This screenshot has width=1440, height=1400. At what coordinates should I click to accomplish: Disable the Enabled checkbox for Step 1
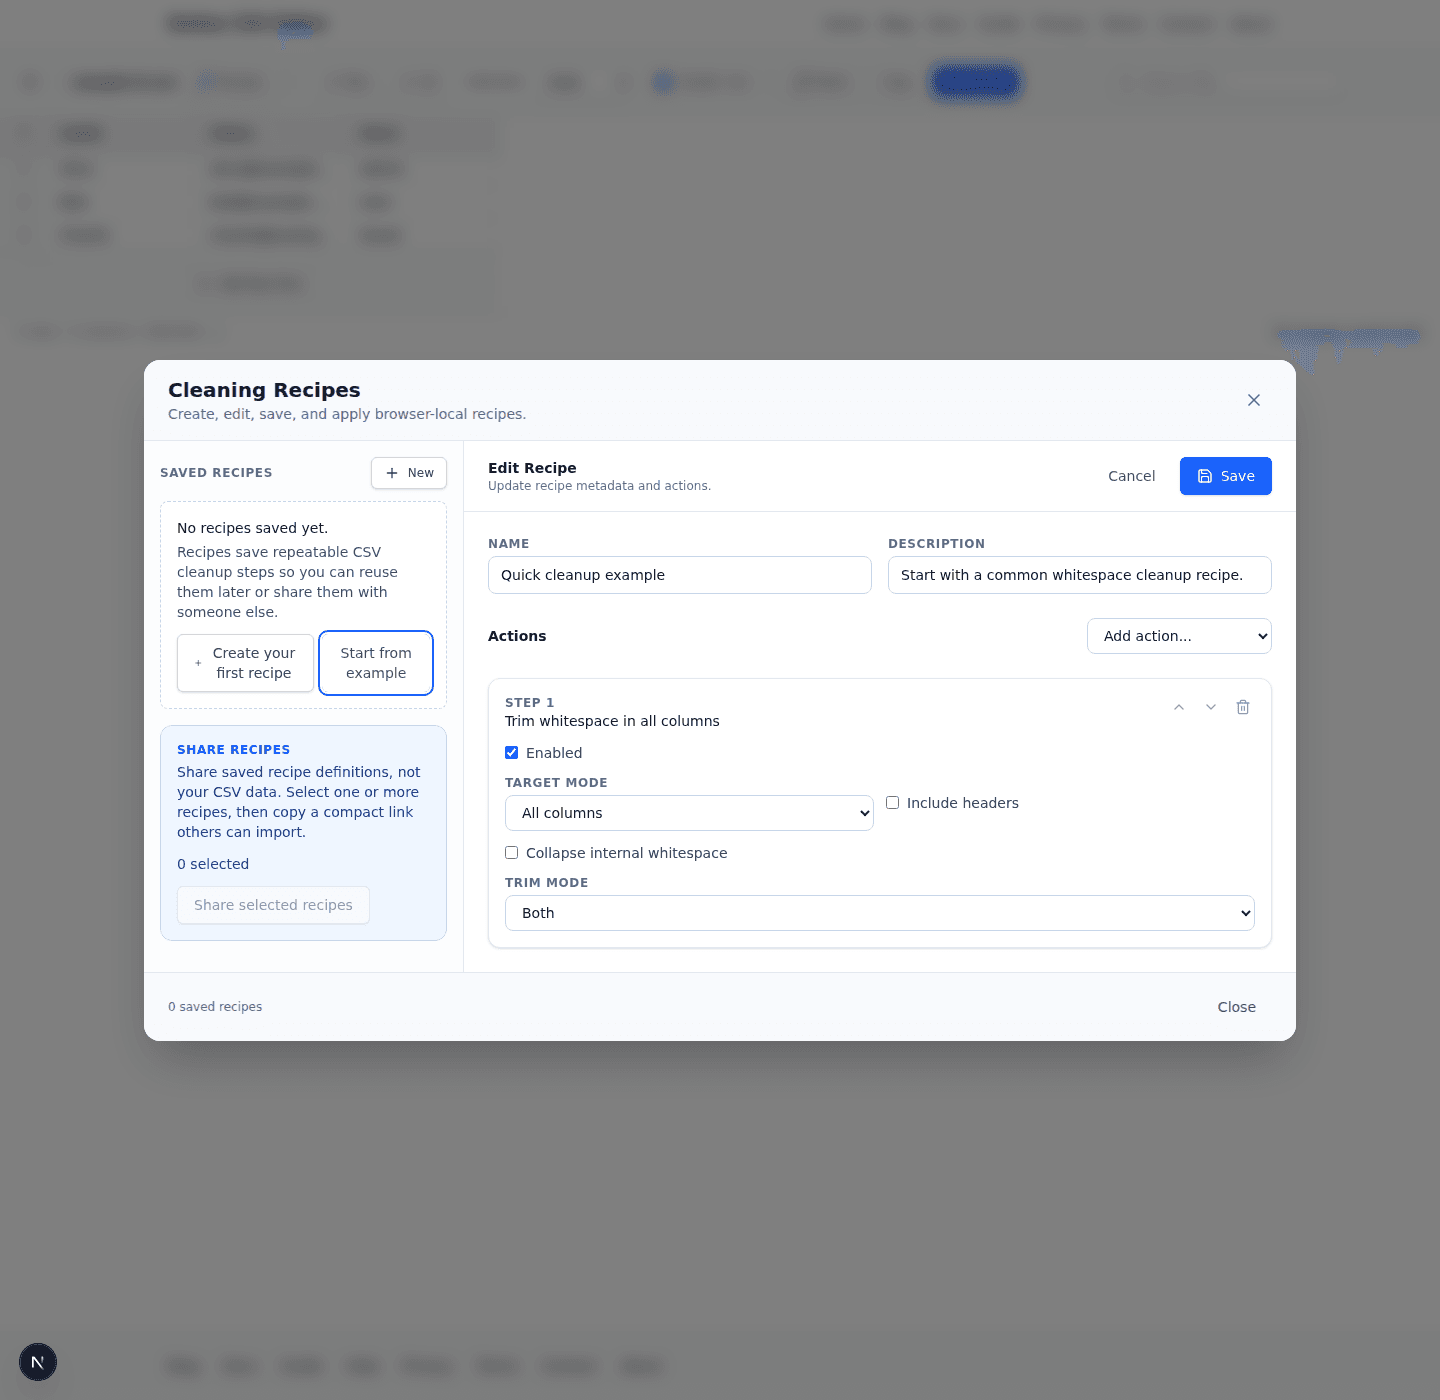pyautogui.click(x=511, y=752)
